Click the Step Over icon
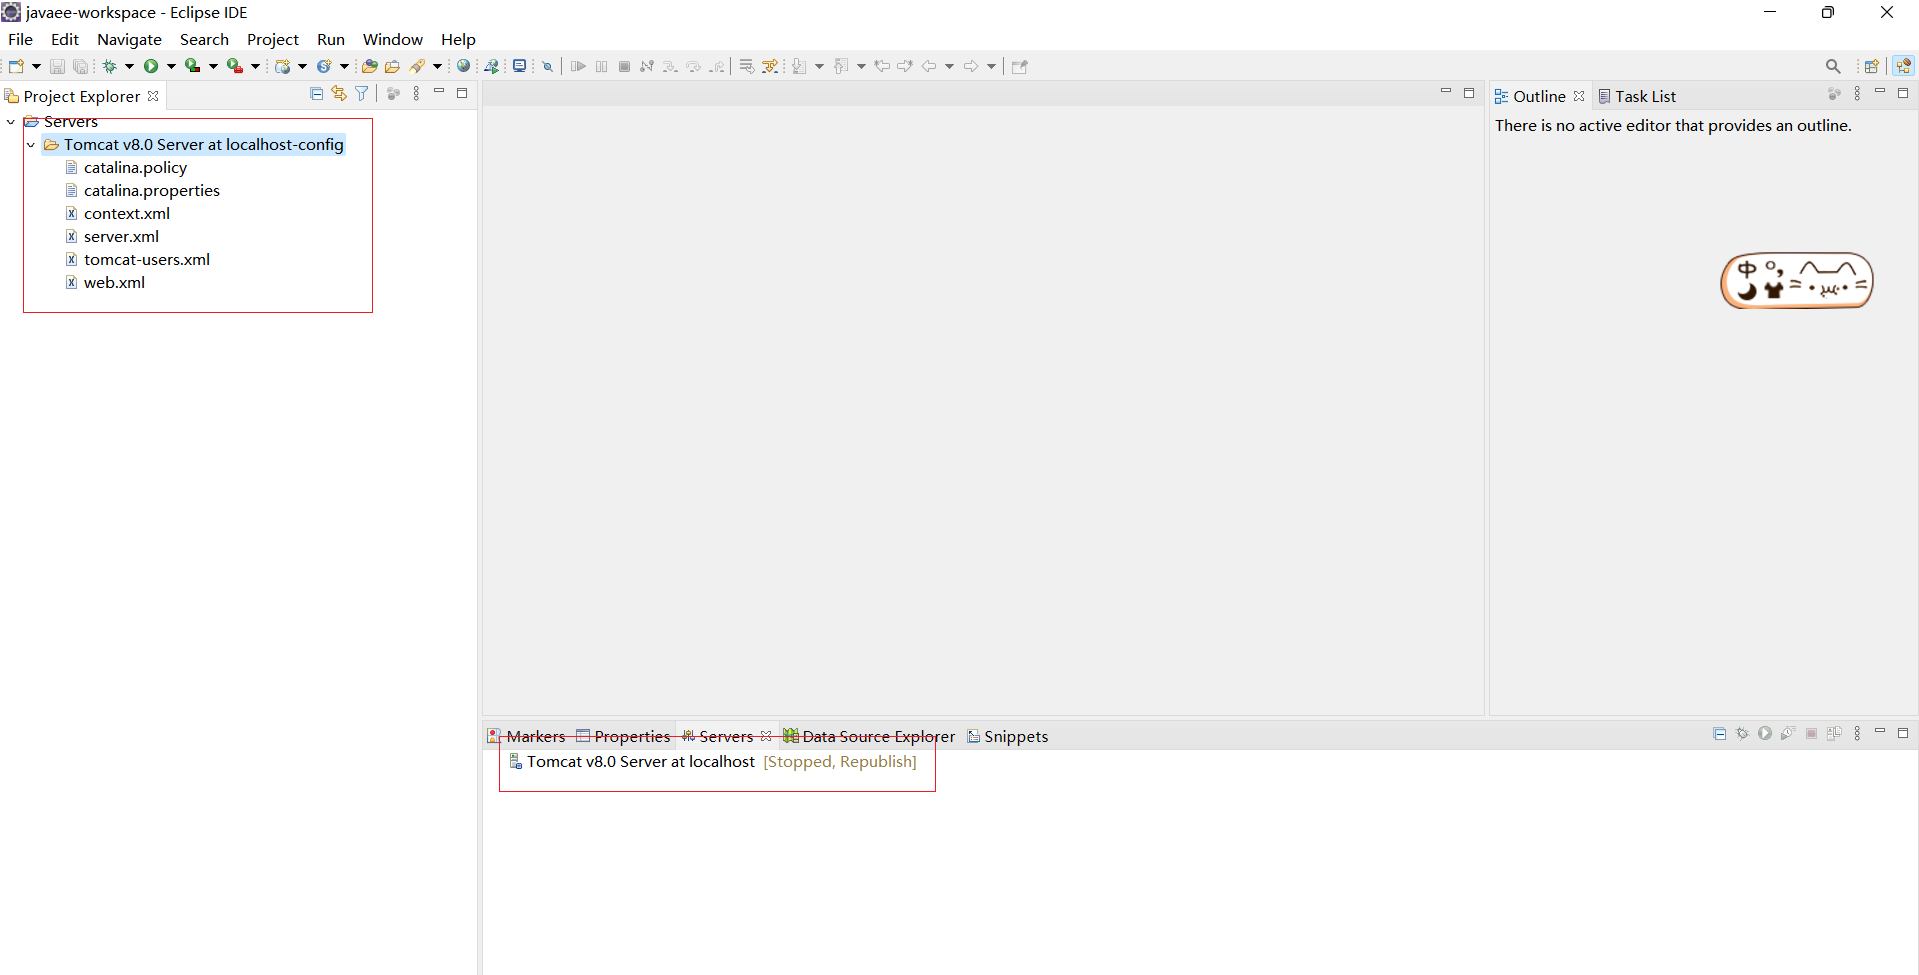Viewport: 1919px width, 975px height. (693, 66)
